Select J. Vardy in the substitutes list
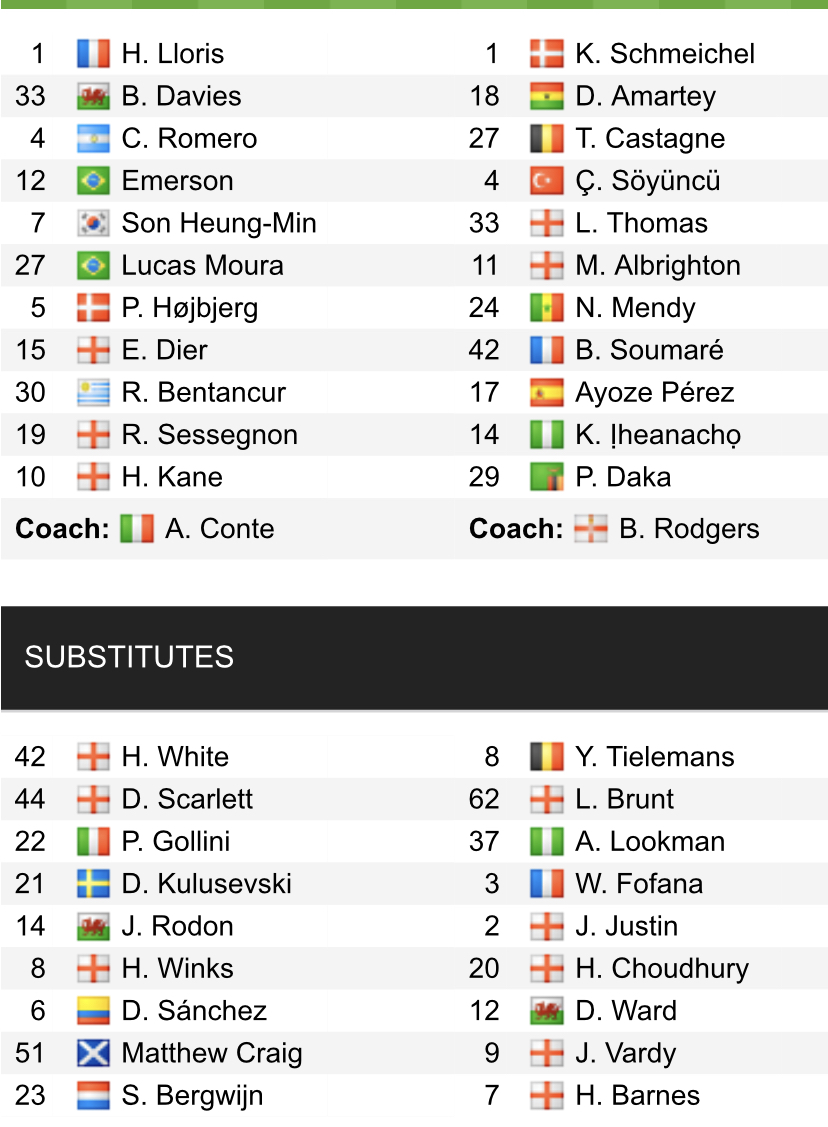828x1127 pixels. point(626,1053)
